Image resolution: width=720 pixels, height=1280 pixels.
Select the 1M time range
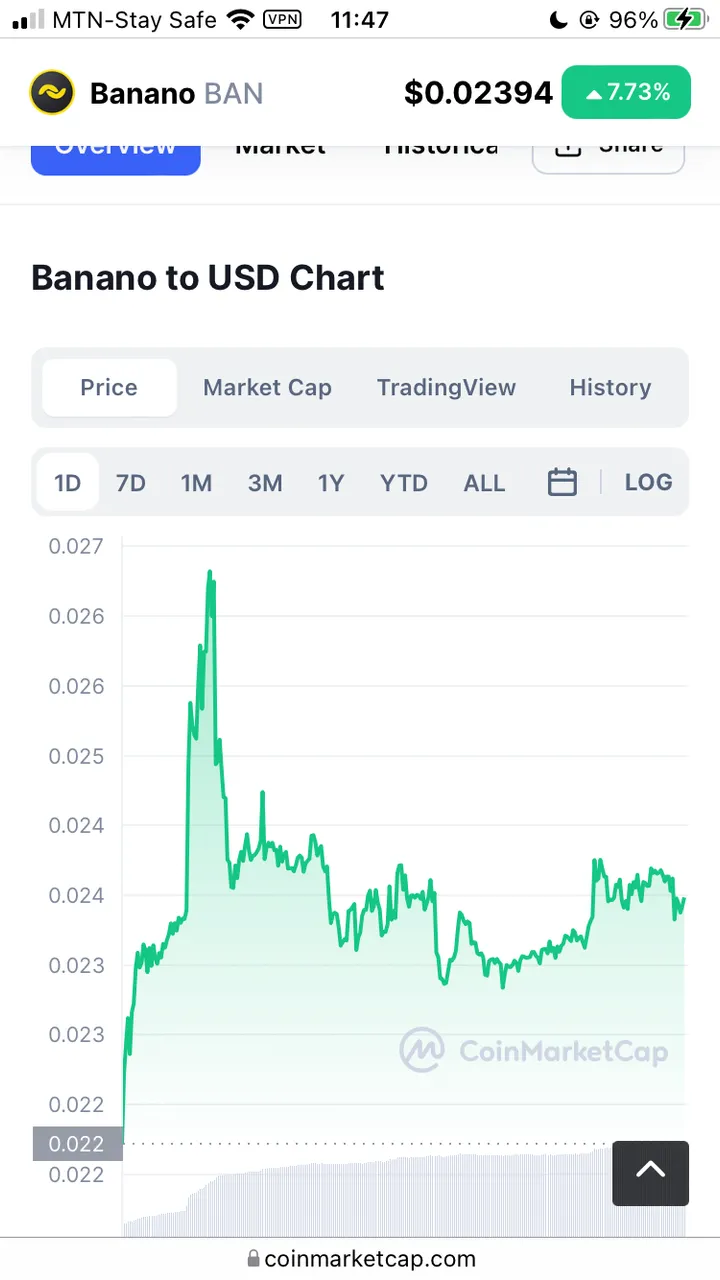[x=196, y=483]
